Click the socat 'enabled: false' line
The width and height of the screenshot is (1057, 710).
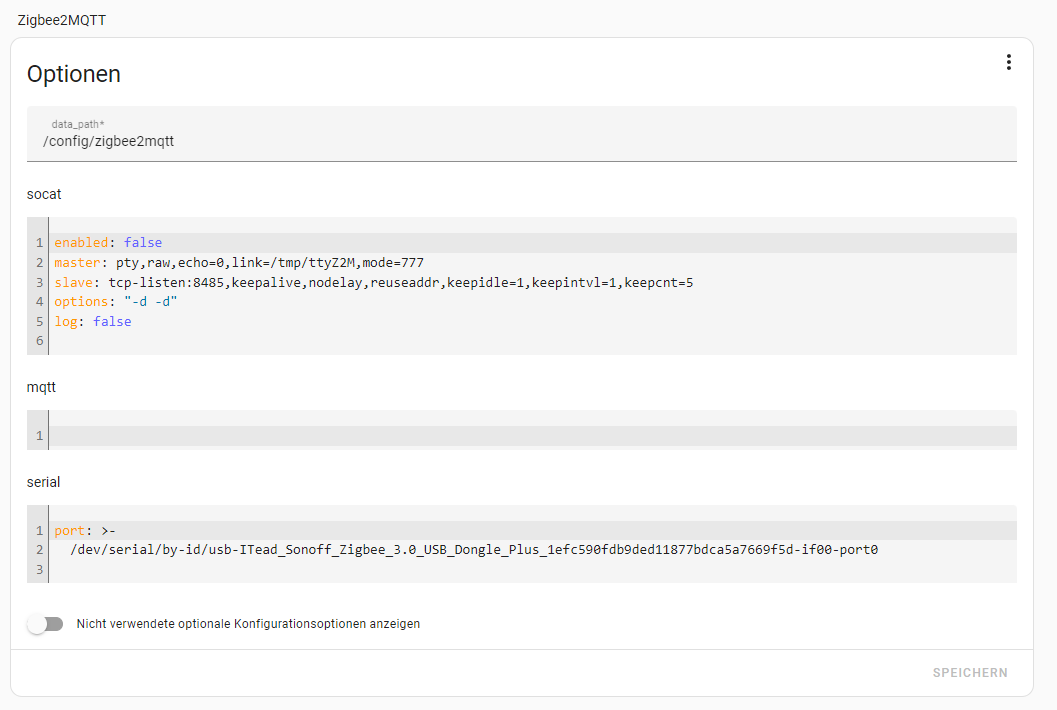click(x=533, y=243)
